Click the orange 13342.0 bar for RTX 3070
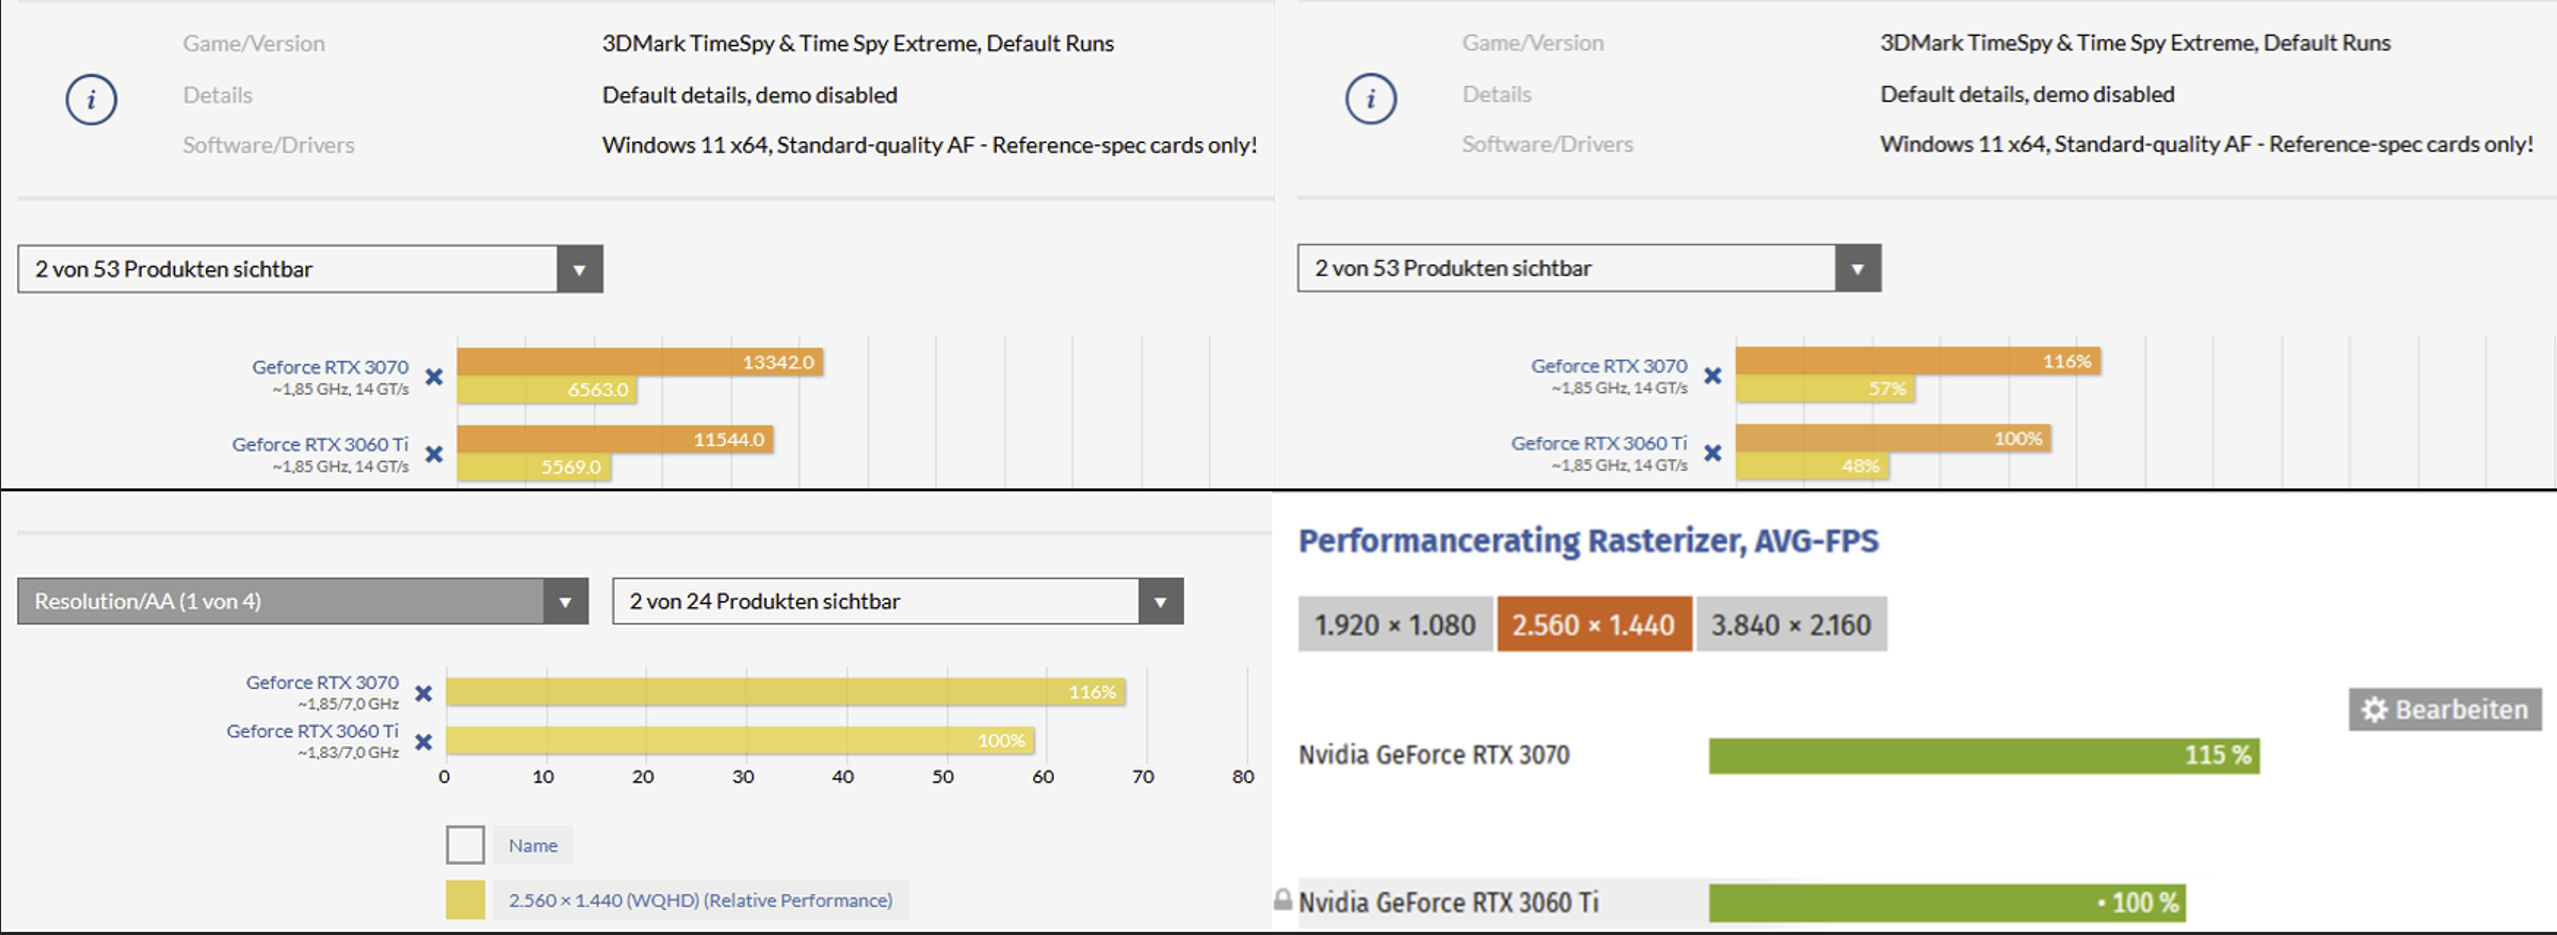The width and height of the screenshot is (2557, 935). (x=640, y=362)
